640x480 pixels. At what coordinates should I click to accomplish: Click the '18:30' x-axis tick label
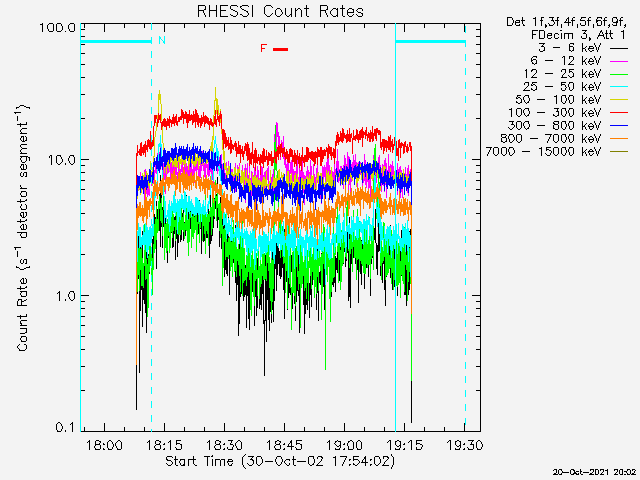click(x=224, y=445)
